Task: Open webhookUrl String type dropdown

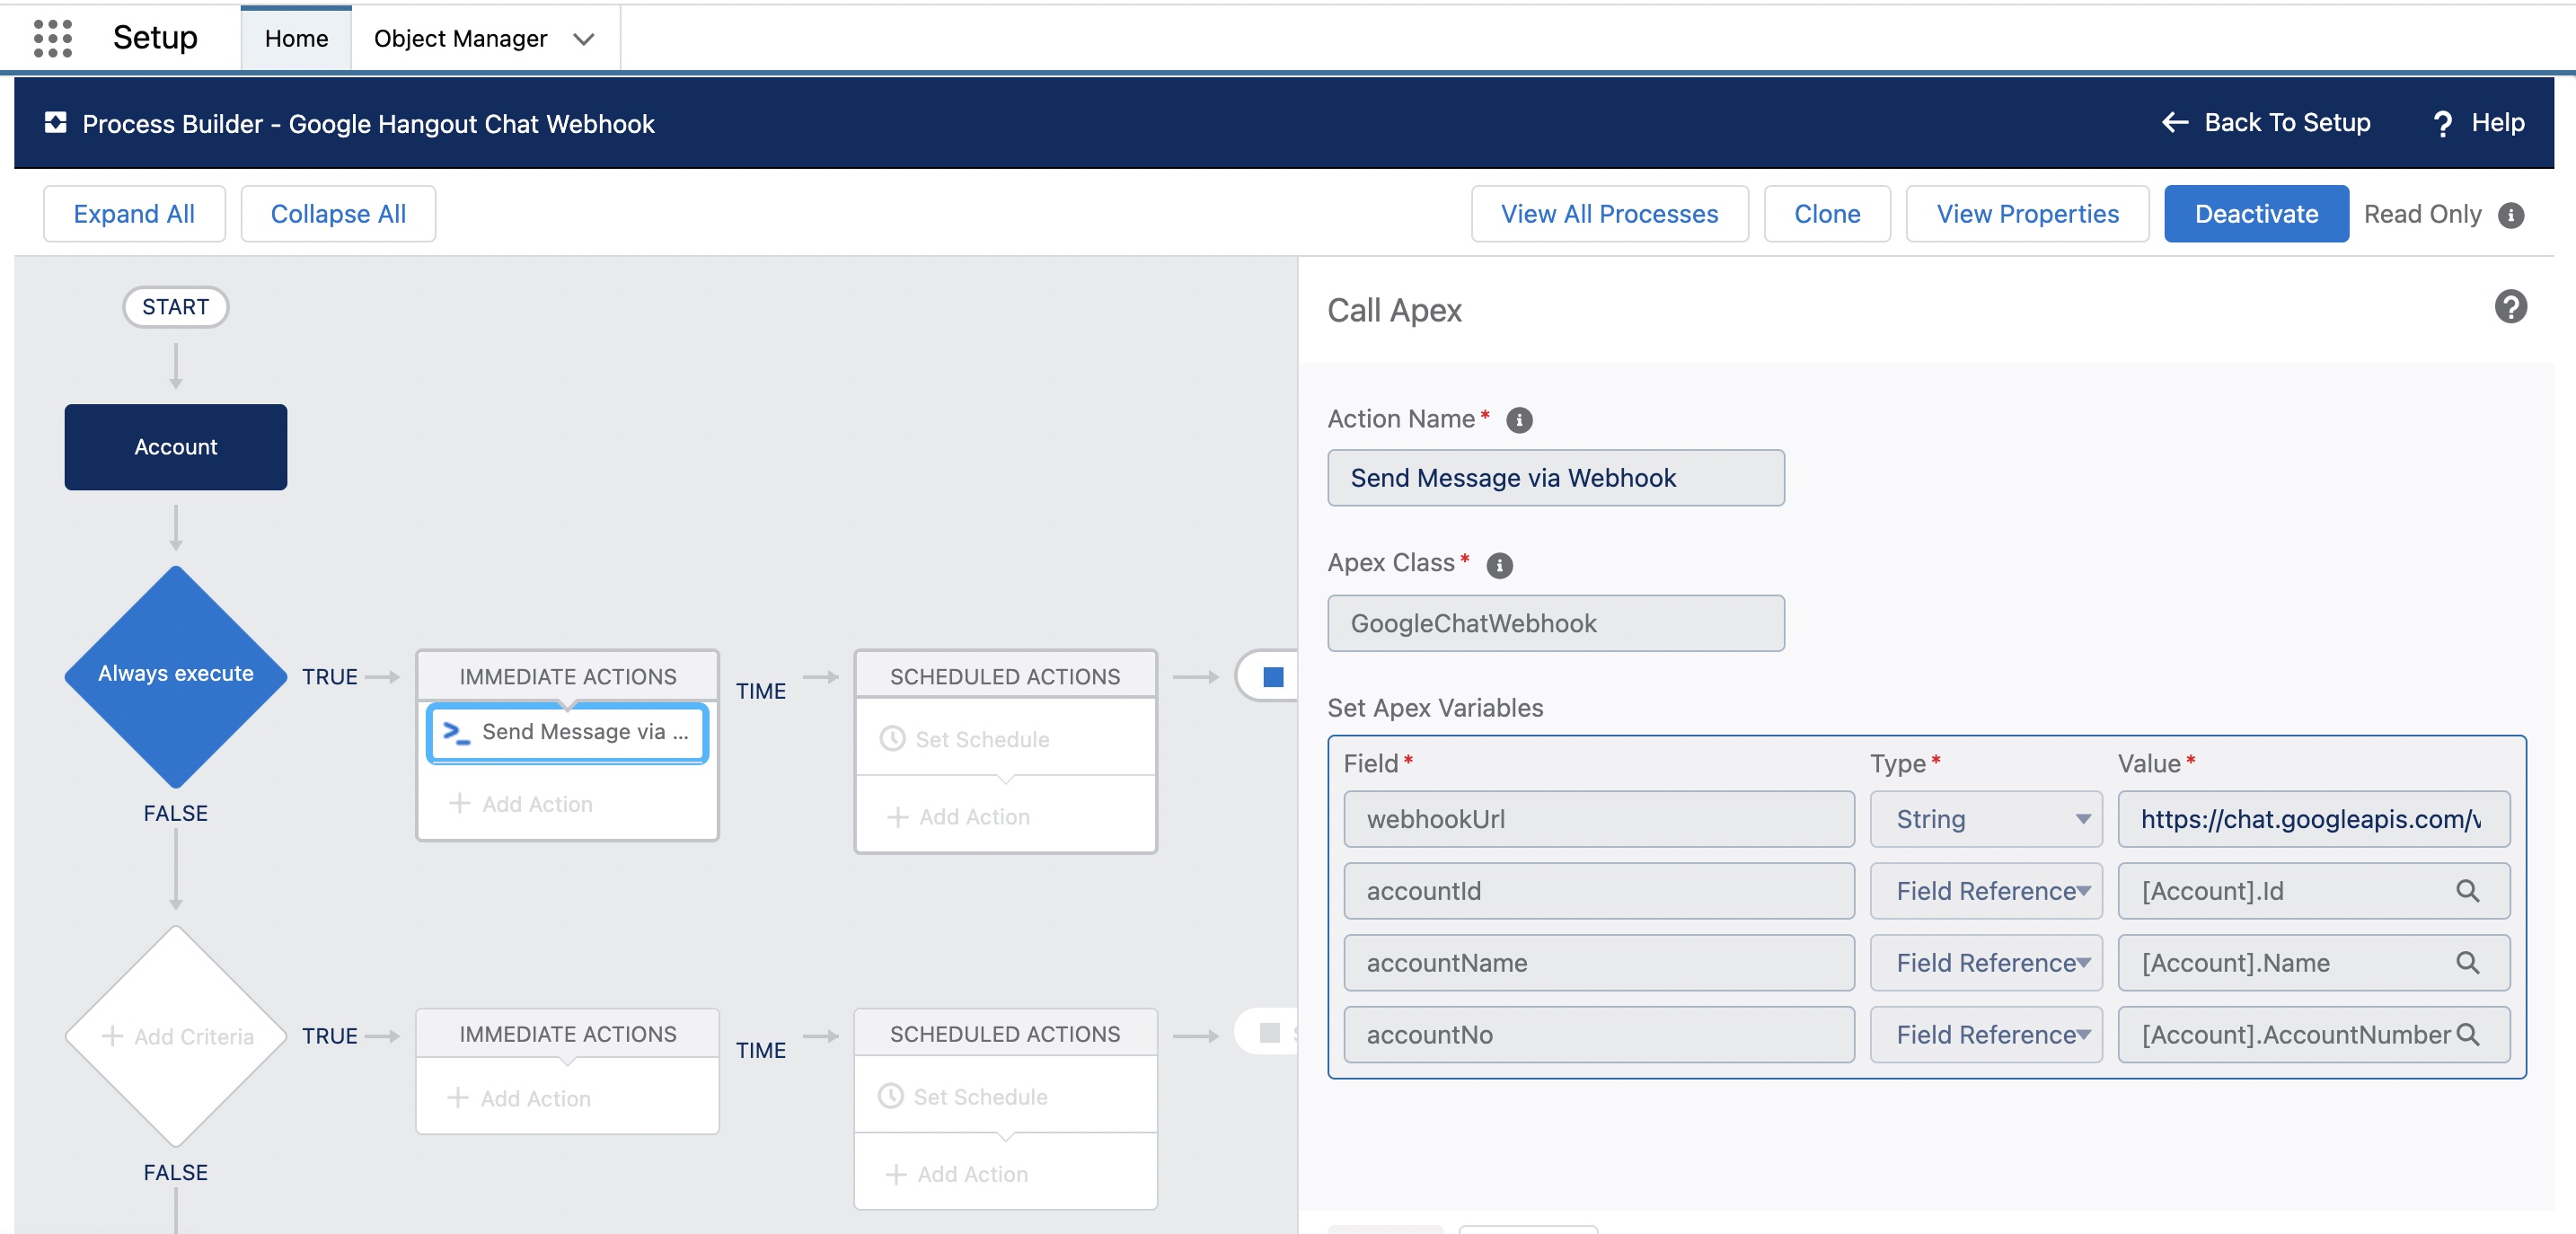Action: [x=1985, y=819]
